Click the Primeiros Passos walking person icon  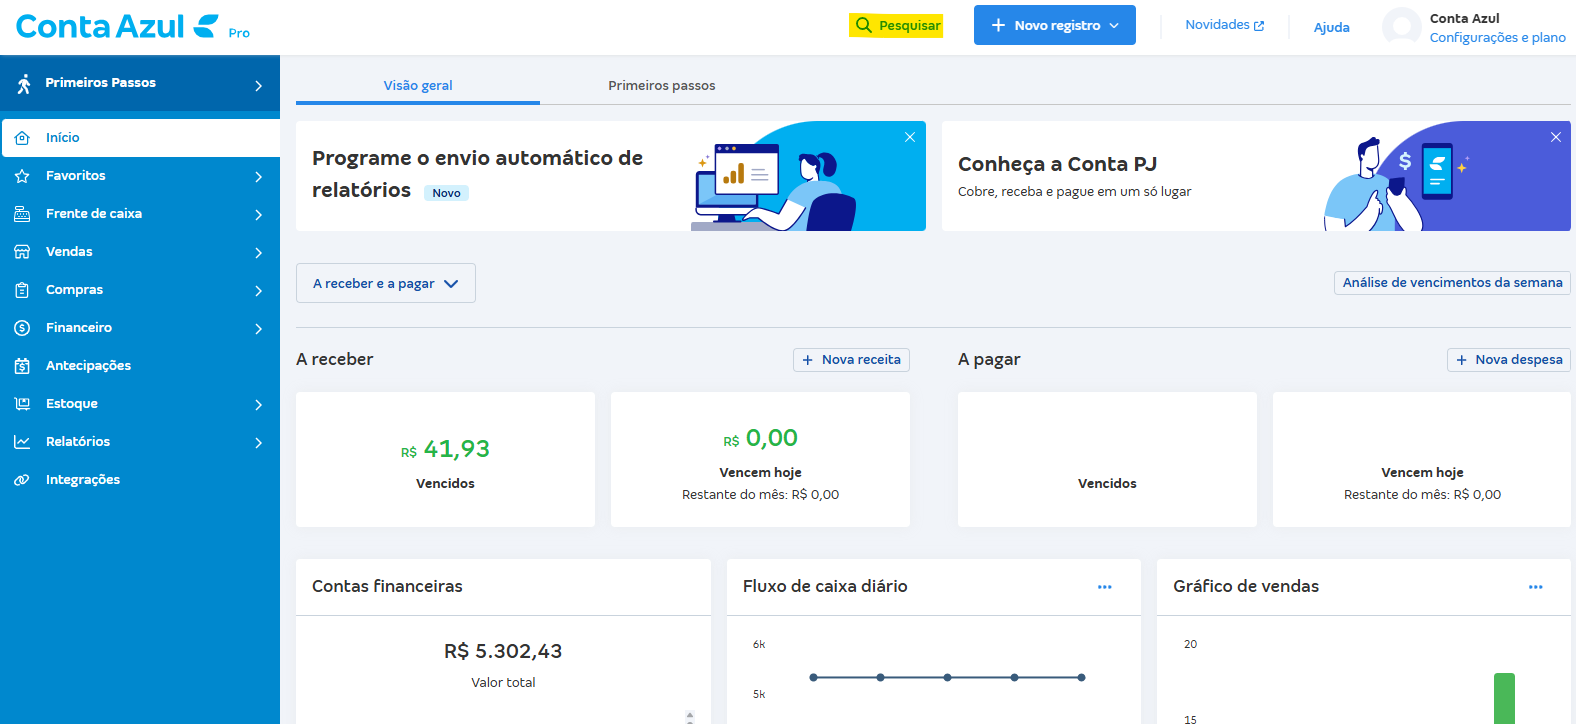(24, 83)
